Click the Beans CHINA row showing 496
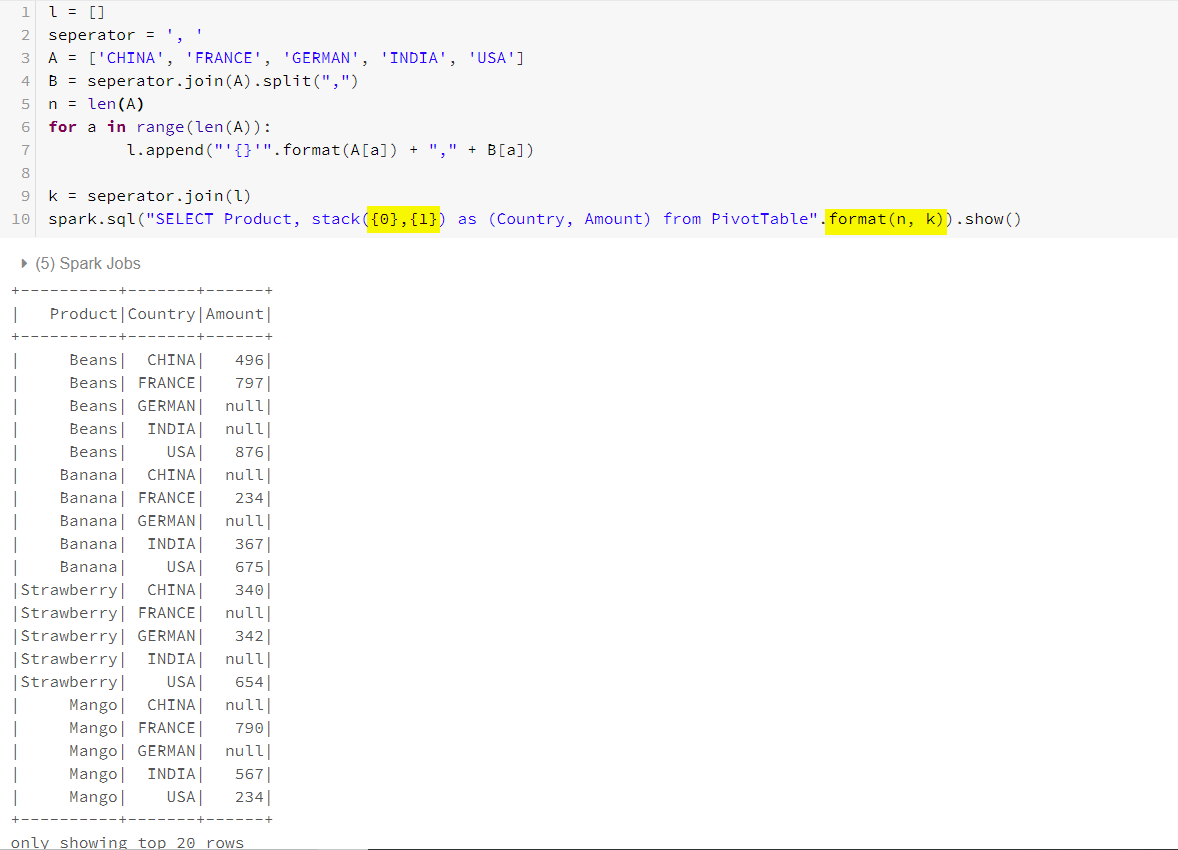The image size is (1178, 850). click(140, 359)
